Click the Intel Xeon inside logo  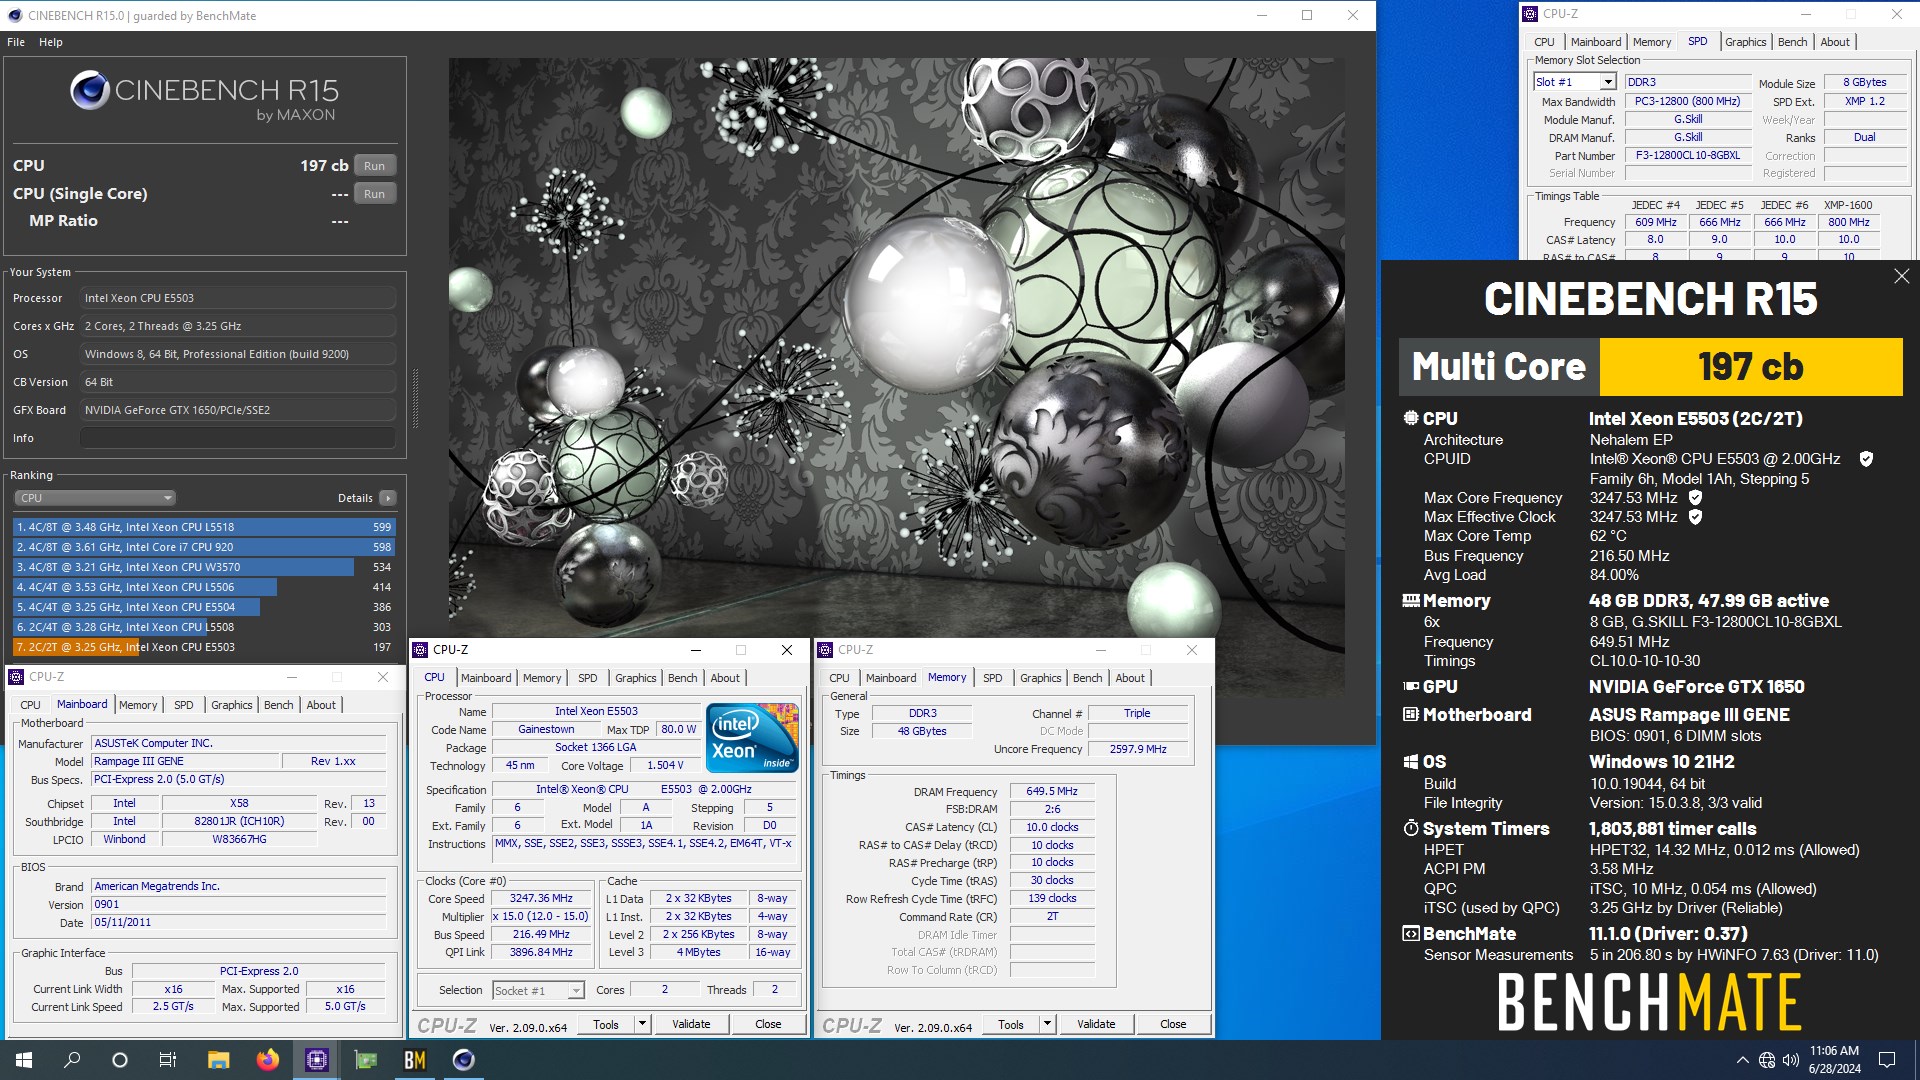(x=752, y=738)
